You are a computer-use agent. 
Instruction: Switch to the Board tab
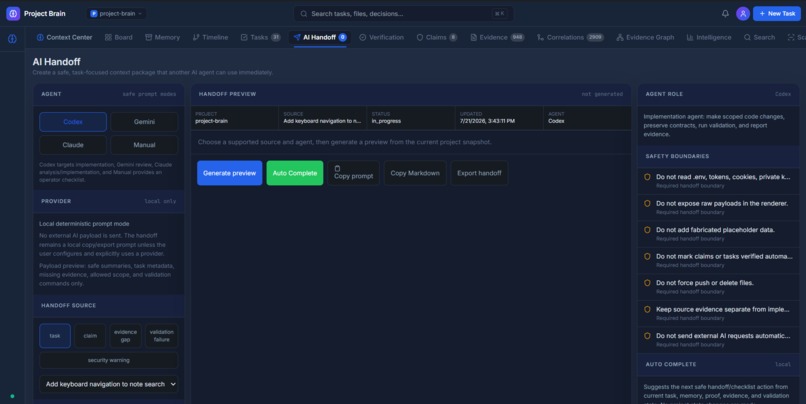coord(118,38)
